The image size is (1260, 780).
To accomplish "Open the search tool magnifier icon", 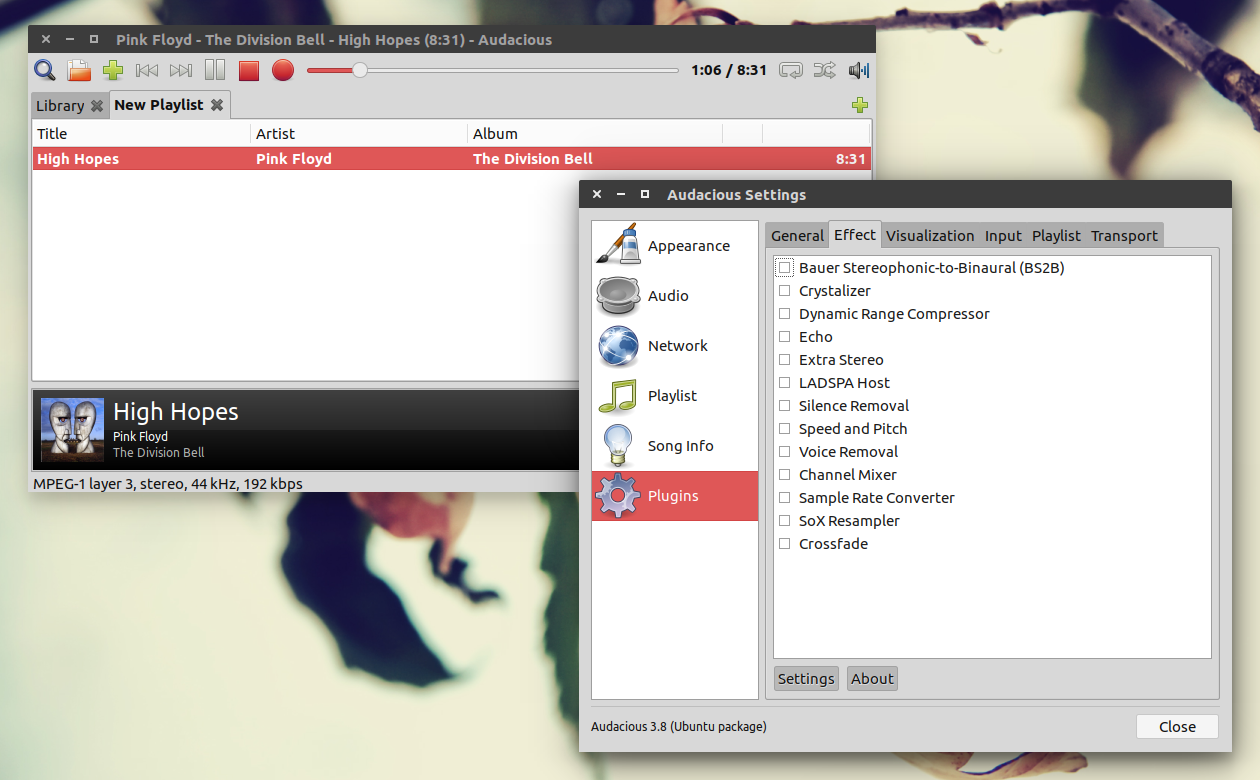I will [x=44, y=70].
